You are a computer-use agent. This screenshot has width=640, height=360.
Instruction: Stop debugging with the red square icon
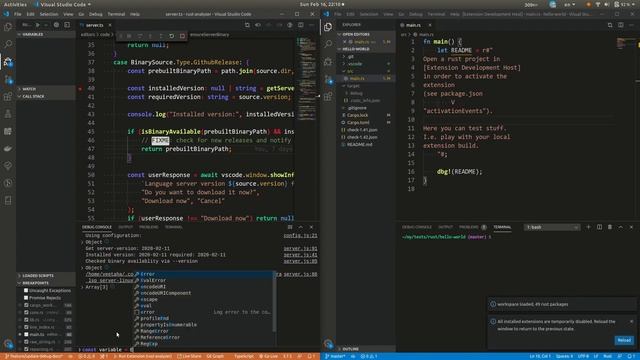coord(182,36)
